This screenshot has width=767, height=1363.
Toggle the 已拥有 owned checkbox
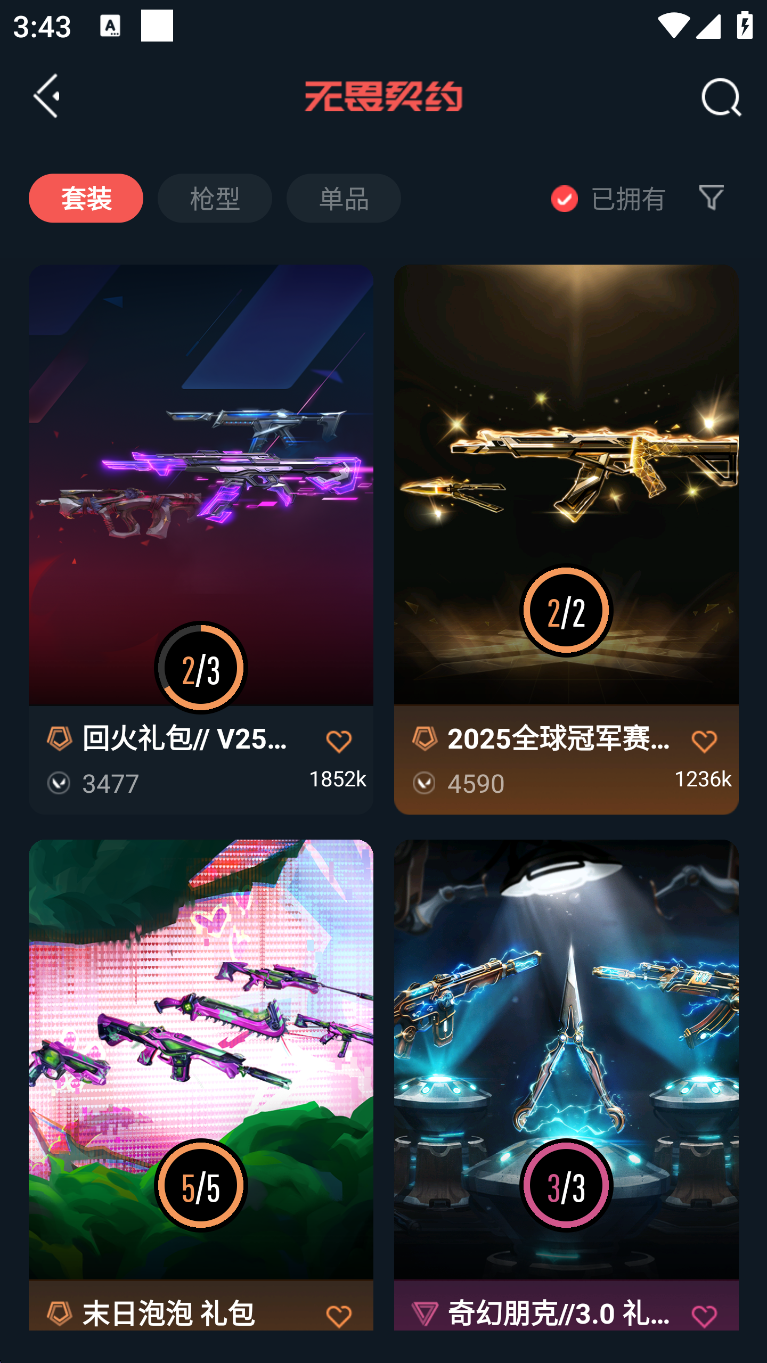click(x=564, y=199)
